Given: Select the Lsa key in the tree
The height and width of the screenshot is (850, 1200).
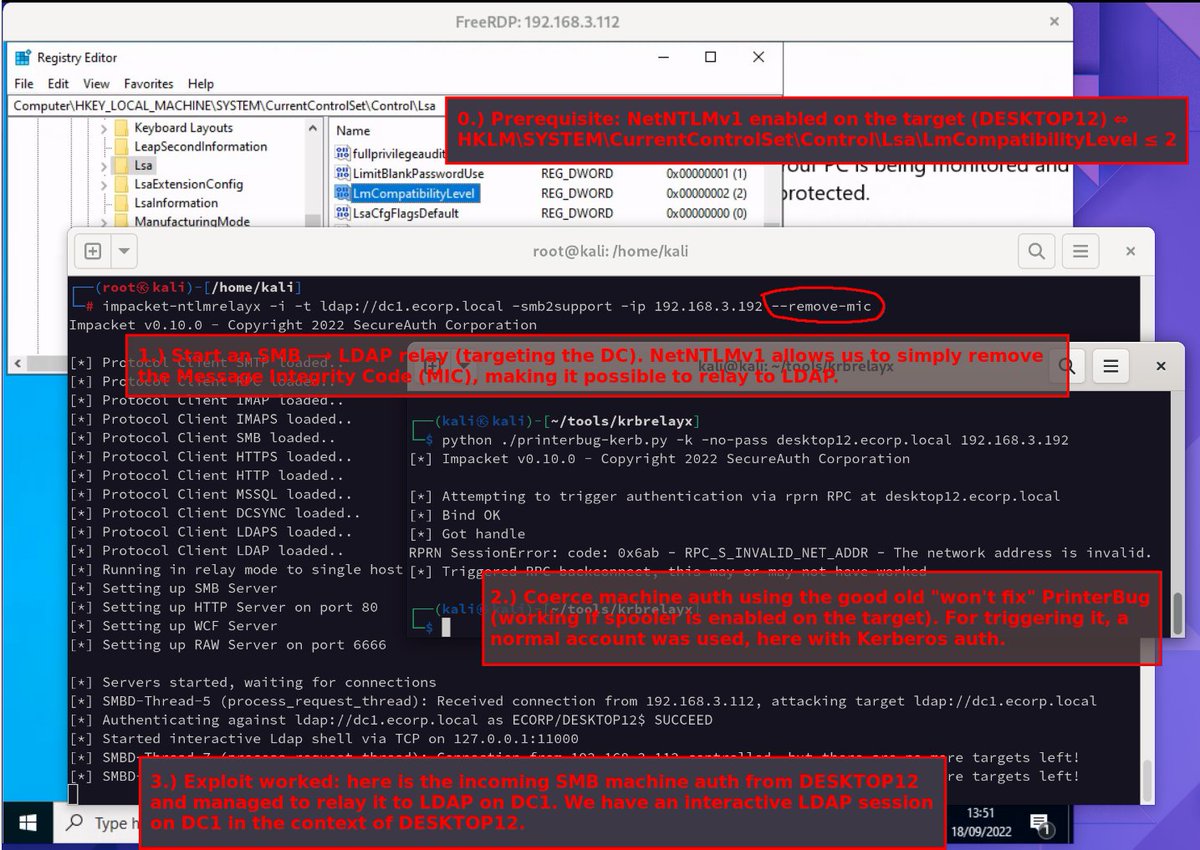Looking at the screenshot, I should 143,166.
